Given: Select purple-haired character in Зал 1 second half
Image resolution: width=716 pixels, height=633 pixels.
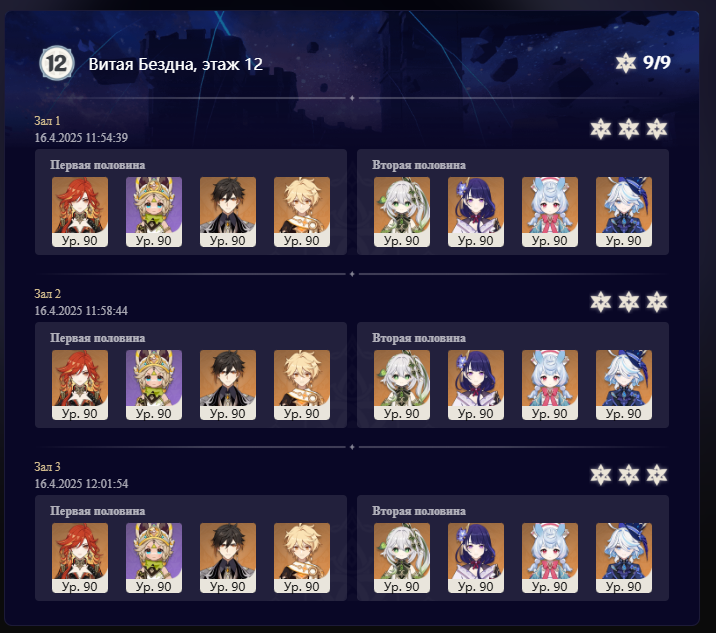Looking at the screenshot, I should 476,212.
